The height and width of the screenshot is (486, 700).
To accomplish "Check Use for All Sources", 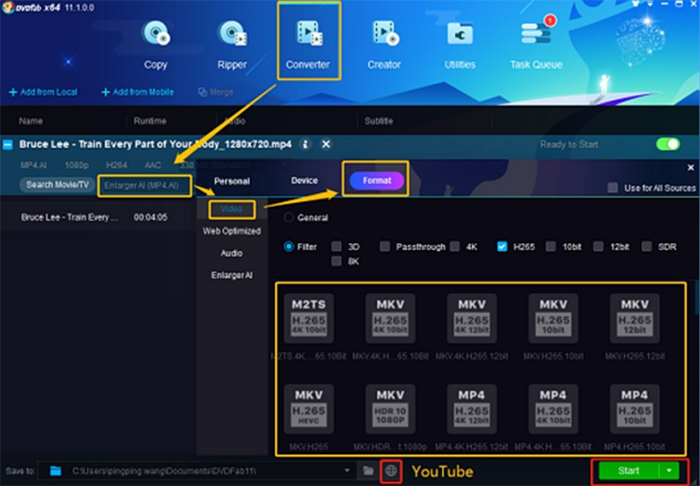I will [613, 187].
